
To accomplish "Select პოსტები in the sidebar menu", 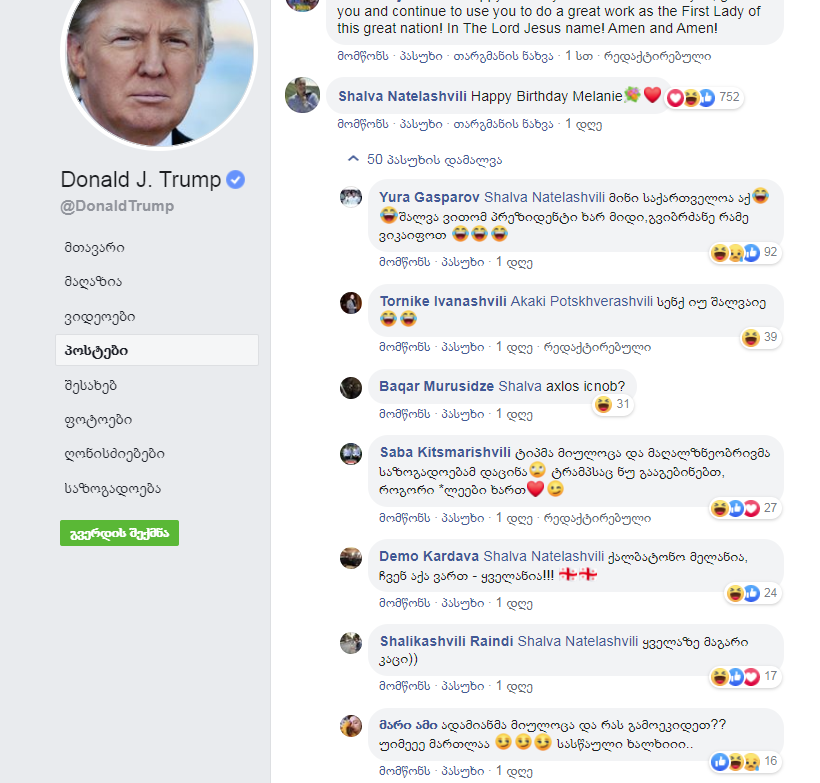I will coord(157,350).
